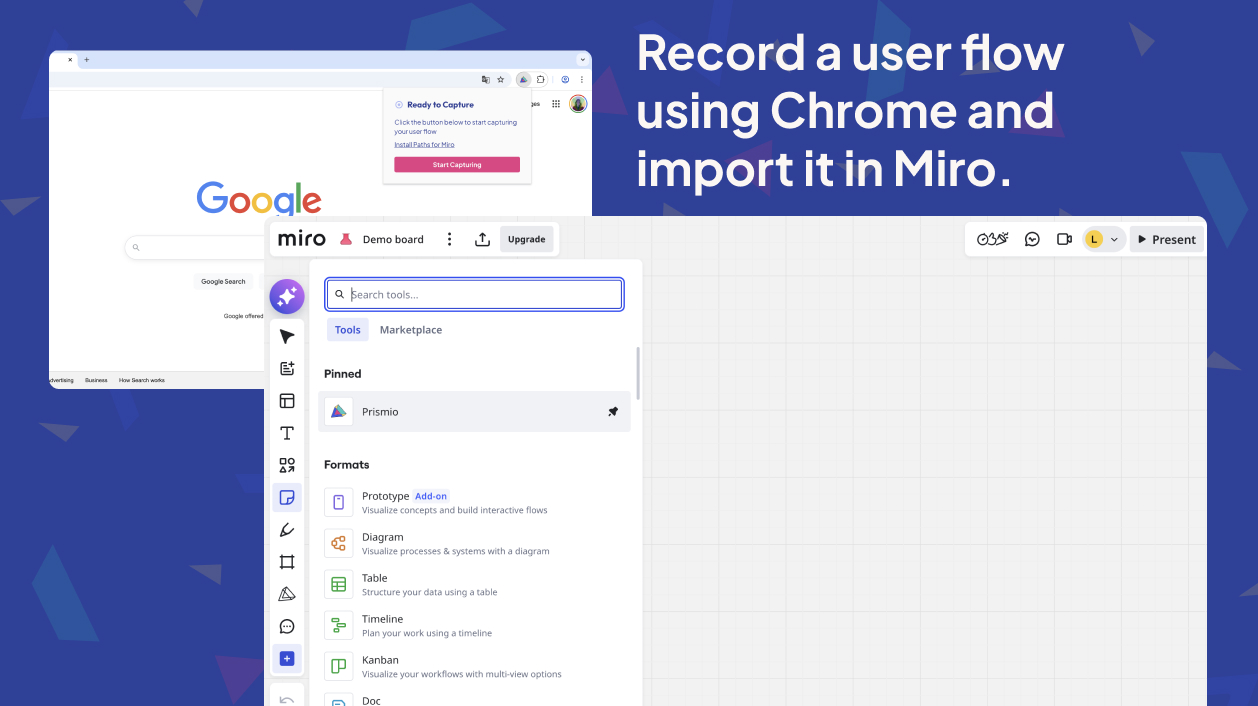
Task: Open the Business footer link in Chrome
Action: [96, 380]
